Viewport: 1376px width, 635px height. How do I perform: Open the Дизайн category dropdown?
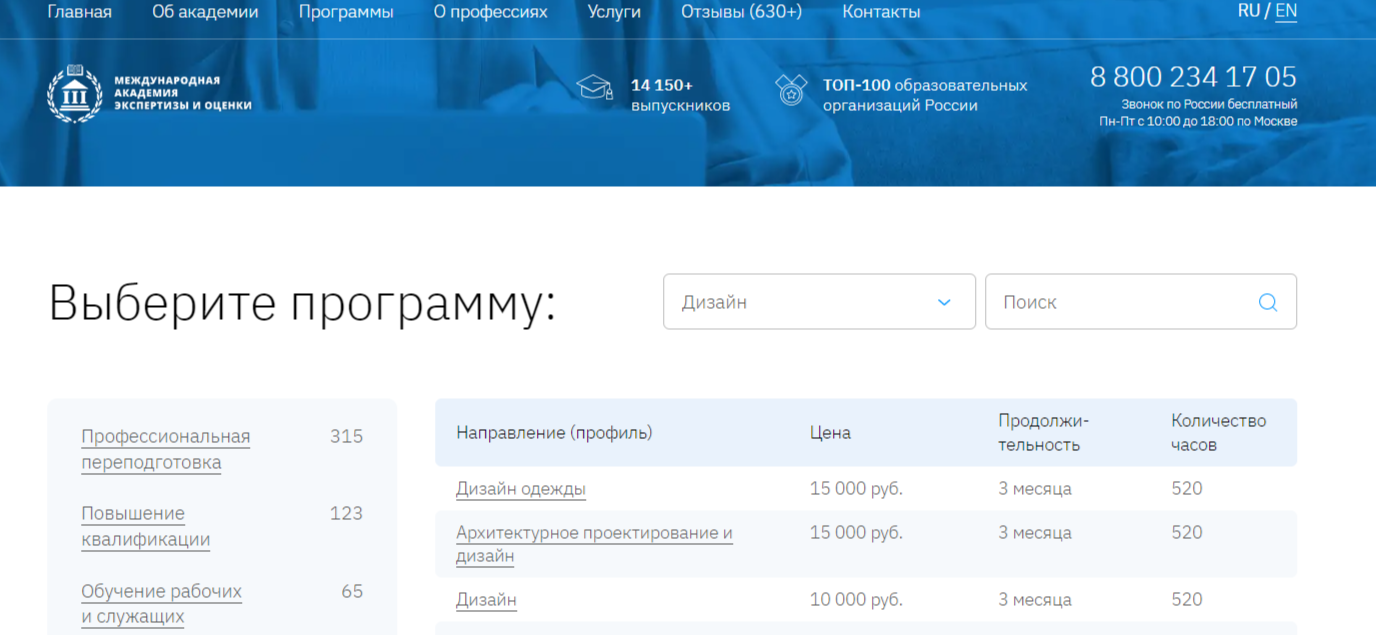click(x=818, y=301)
